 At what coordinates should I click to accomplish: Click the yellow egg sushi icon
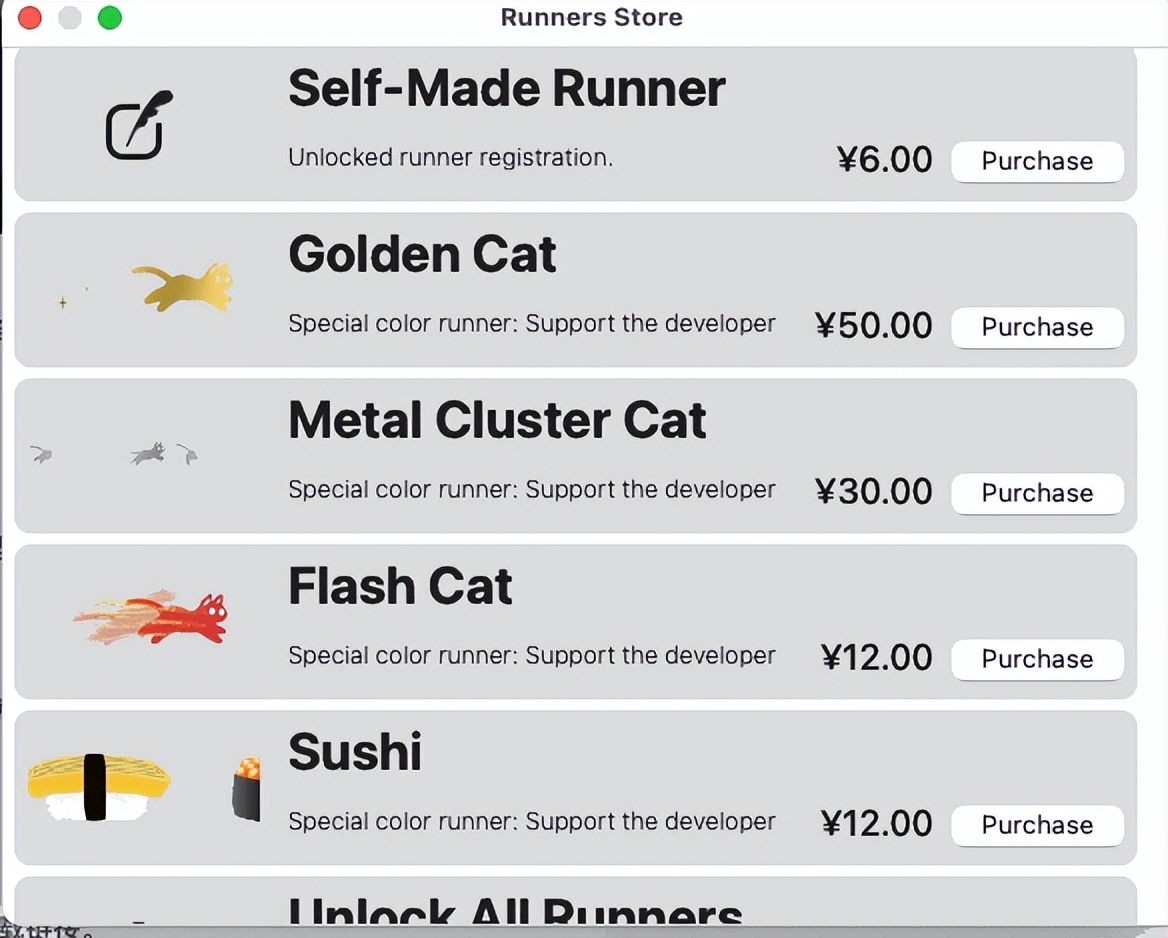coord(98,786)
